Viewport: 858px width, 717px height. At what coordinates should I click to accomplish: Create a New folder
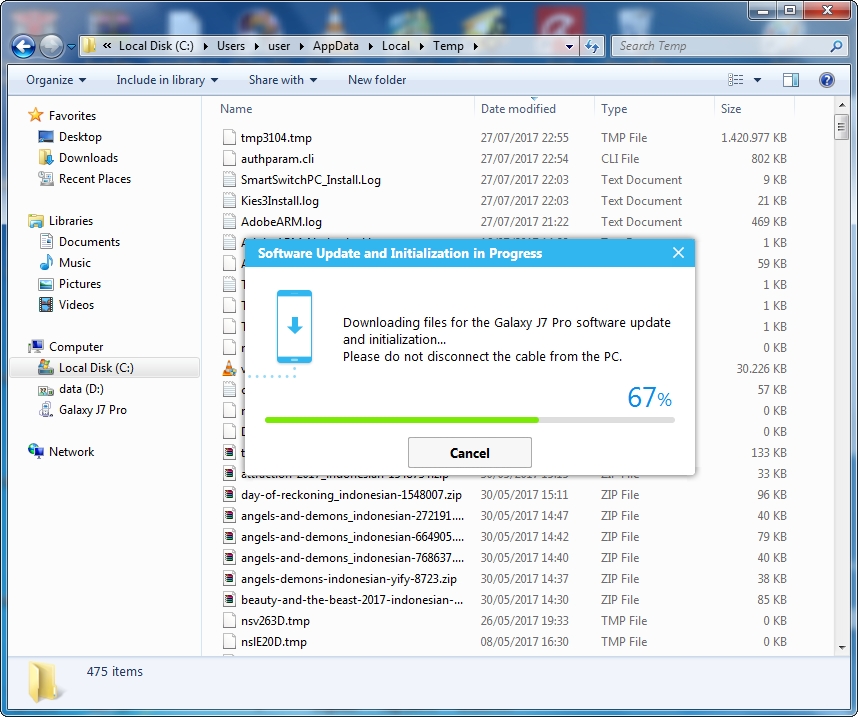(377, 80)
